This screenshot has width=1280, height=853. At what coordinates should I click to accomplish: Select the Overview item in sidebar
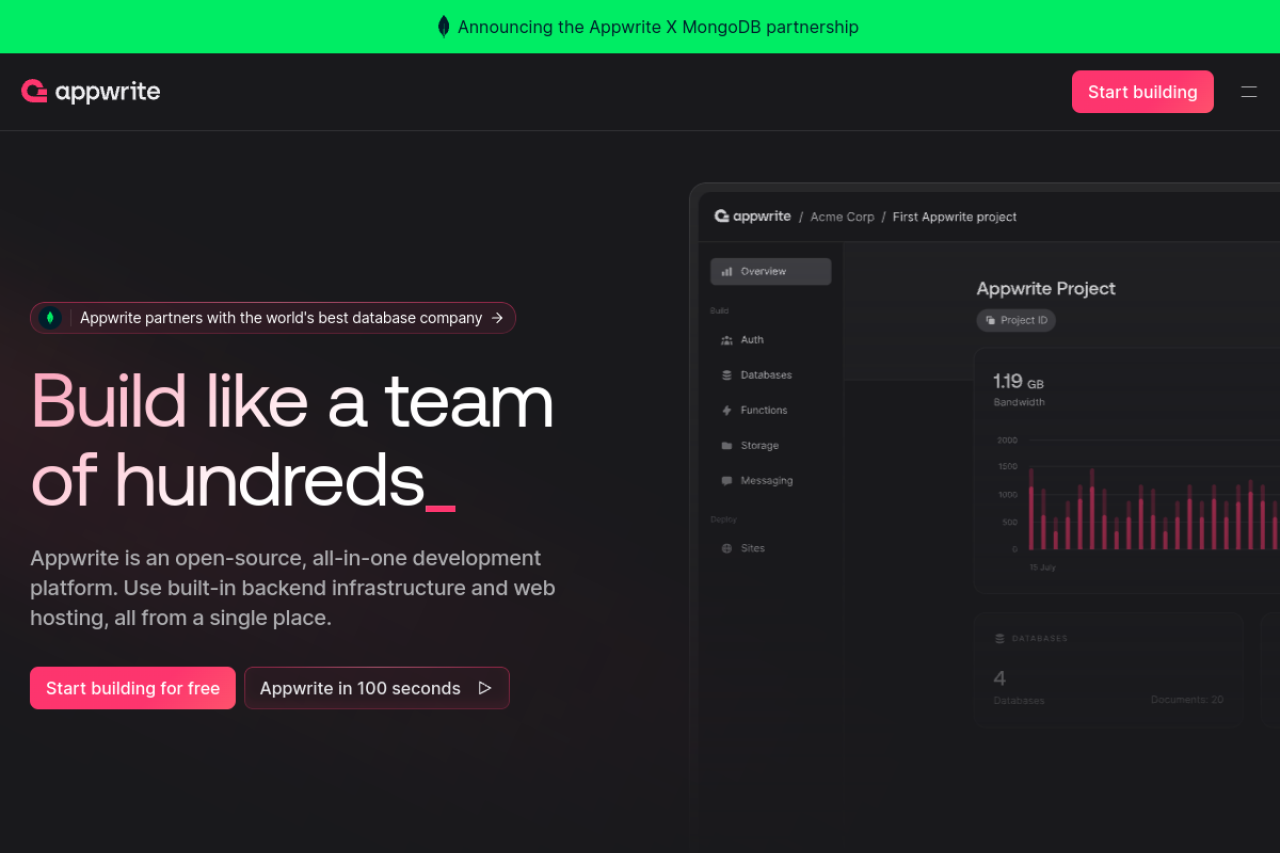(x=770, y=272)
